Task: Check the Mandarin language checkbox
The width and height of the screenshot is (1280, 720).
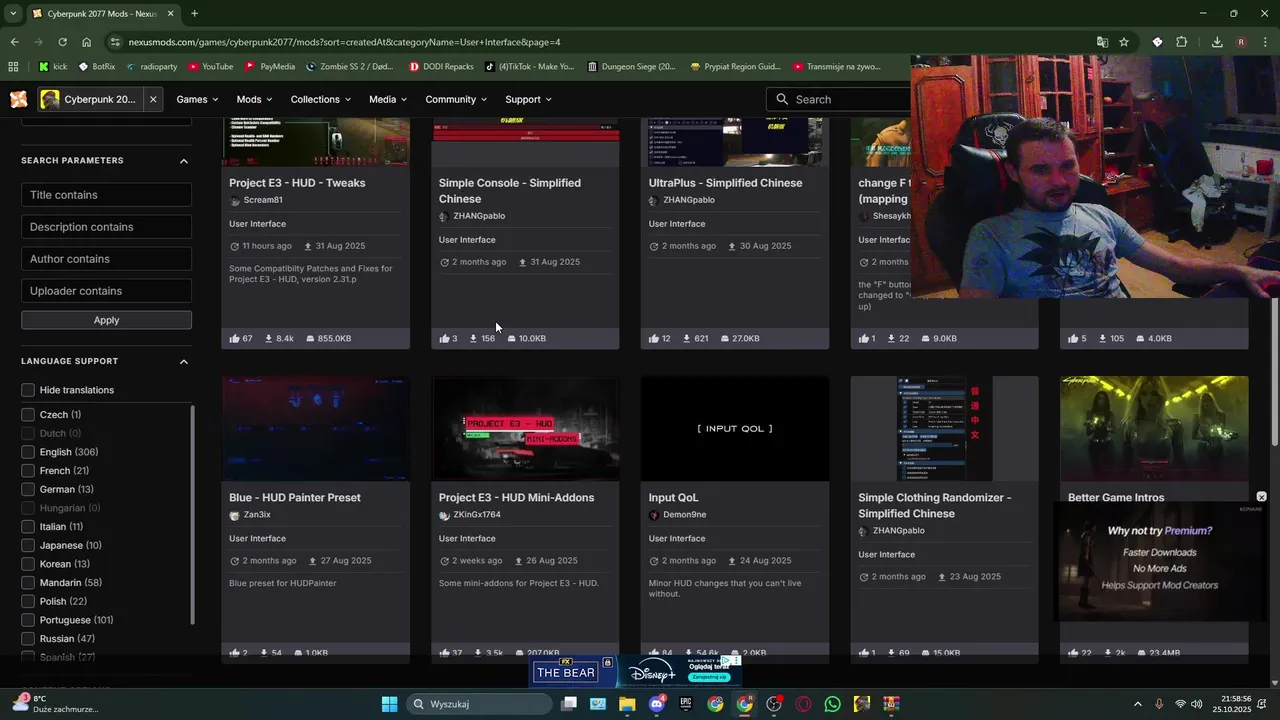Action: pyautogui.click(x=28, y=583)
